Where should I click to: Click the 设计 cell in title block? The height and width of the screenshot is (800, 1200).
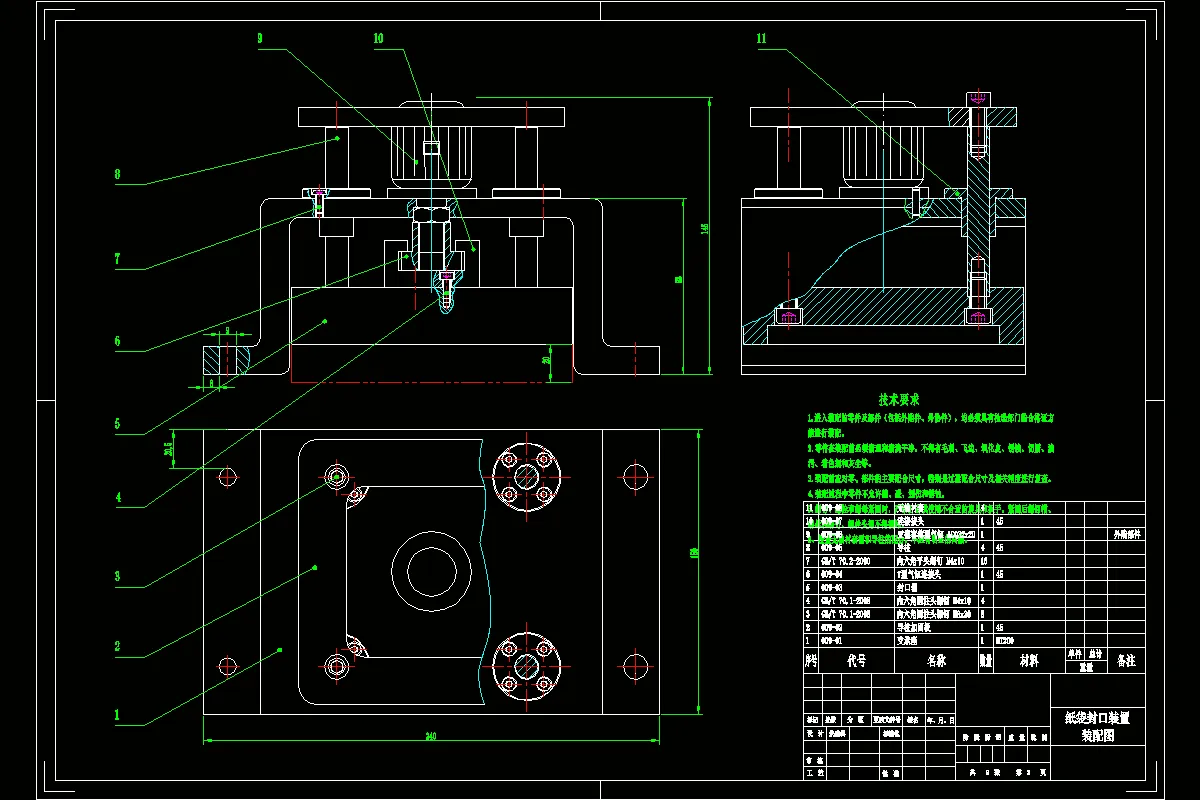tap(813, 732)
